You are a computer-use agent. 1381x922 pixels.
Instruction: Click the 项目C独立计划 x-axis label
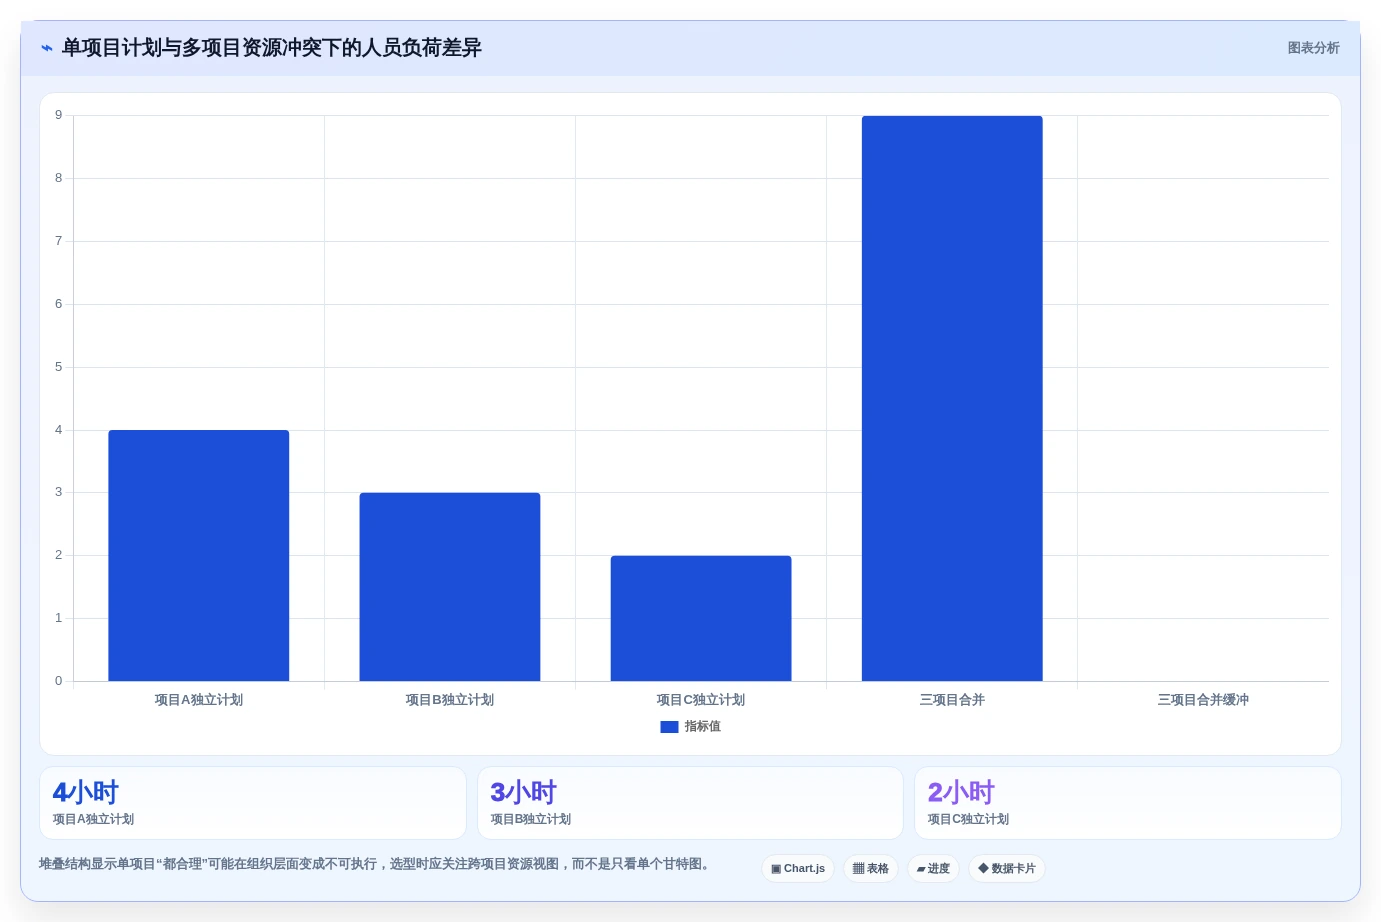point(701,700)
